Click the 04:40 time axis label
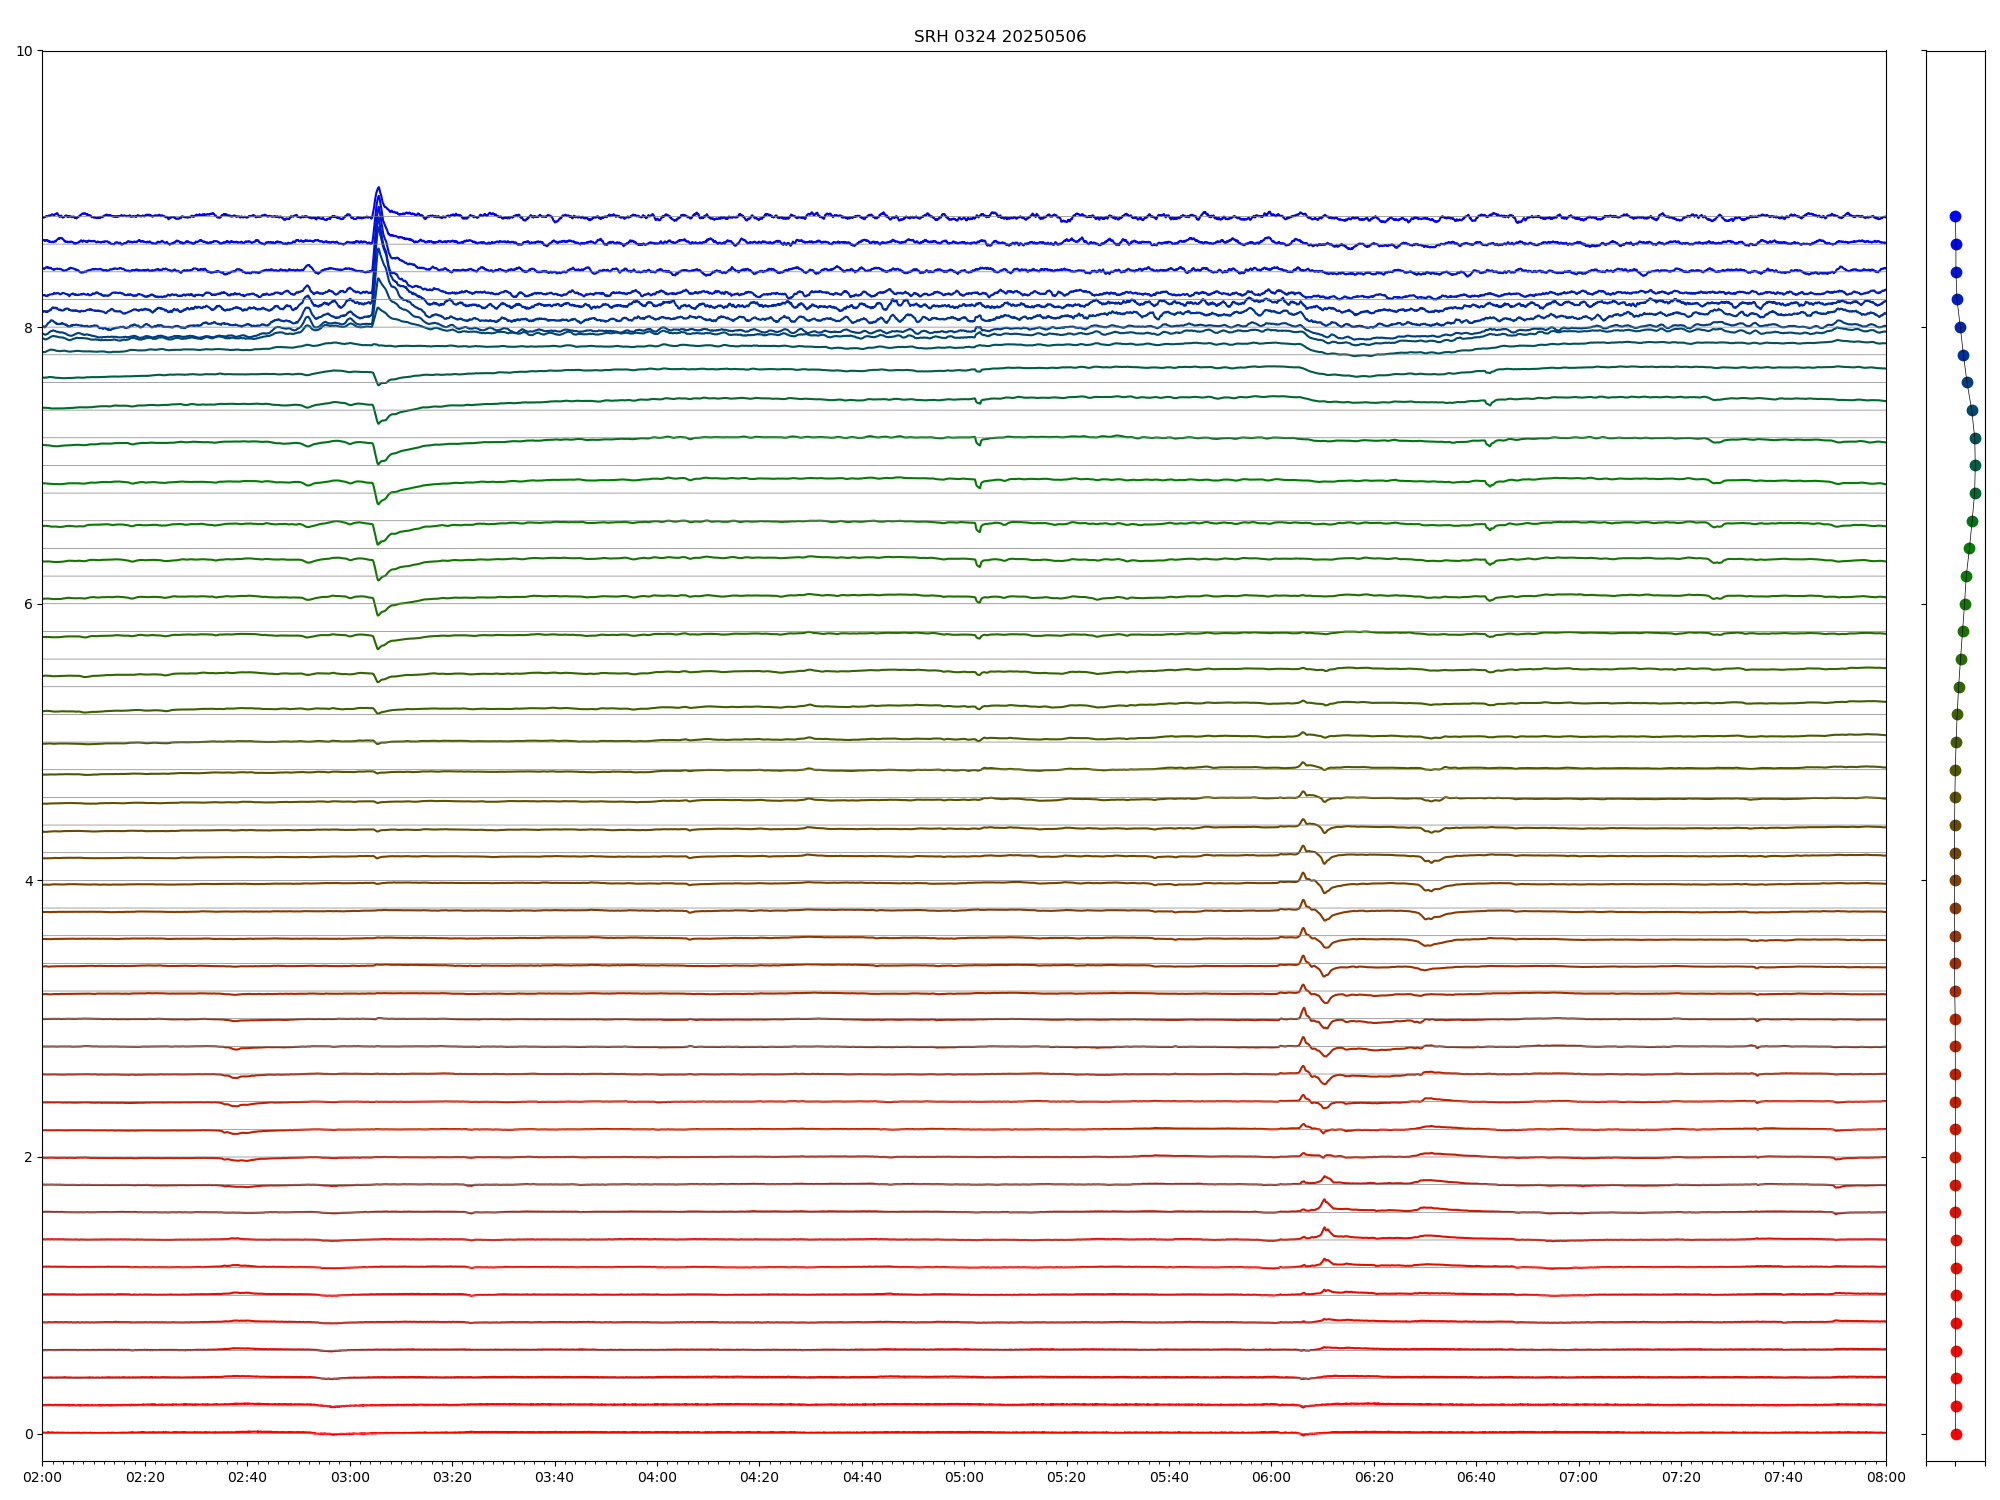Screen dimensions: 2000x1500 (862, 1477)
